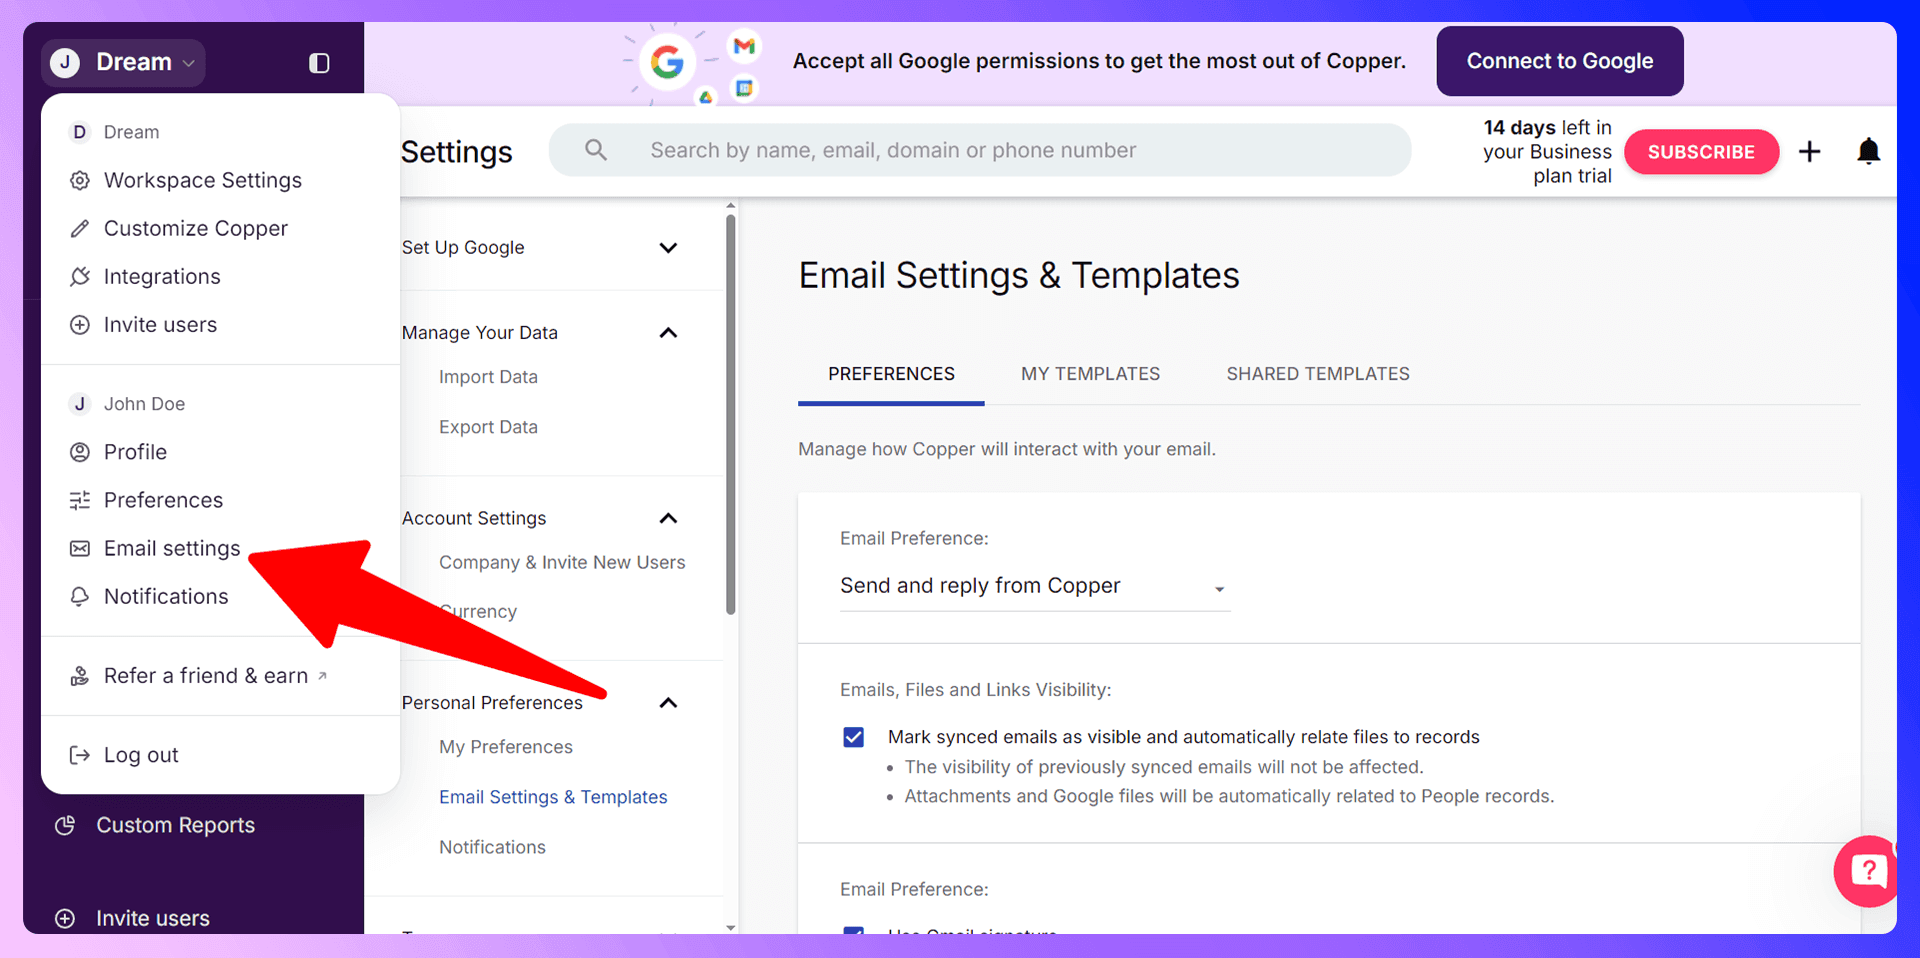This screenshot has height=958, width=1920.
Task: Collapse the Account Settings section
Action: 669,518
